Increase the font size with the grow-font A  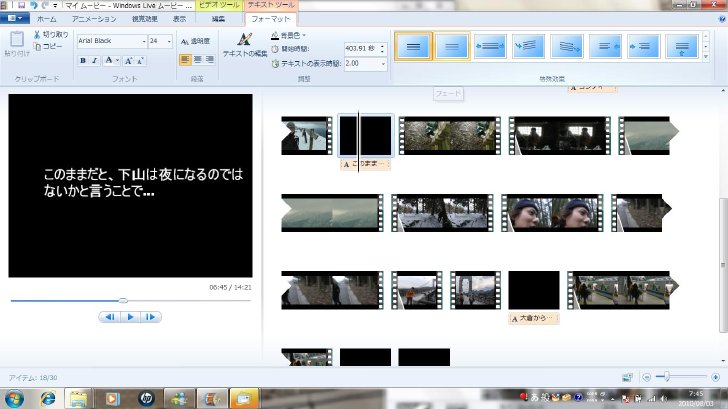click(x=129, y=60)
